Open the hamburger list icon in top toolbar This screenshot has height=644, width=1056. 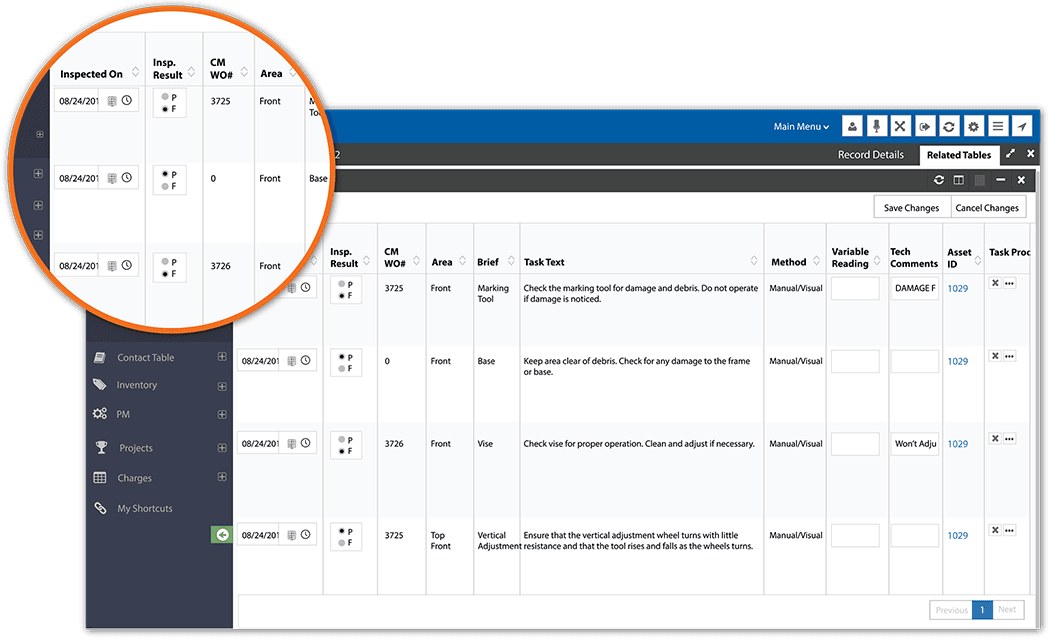pos(998,126)
